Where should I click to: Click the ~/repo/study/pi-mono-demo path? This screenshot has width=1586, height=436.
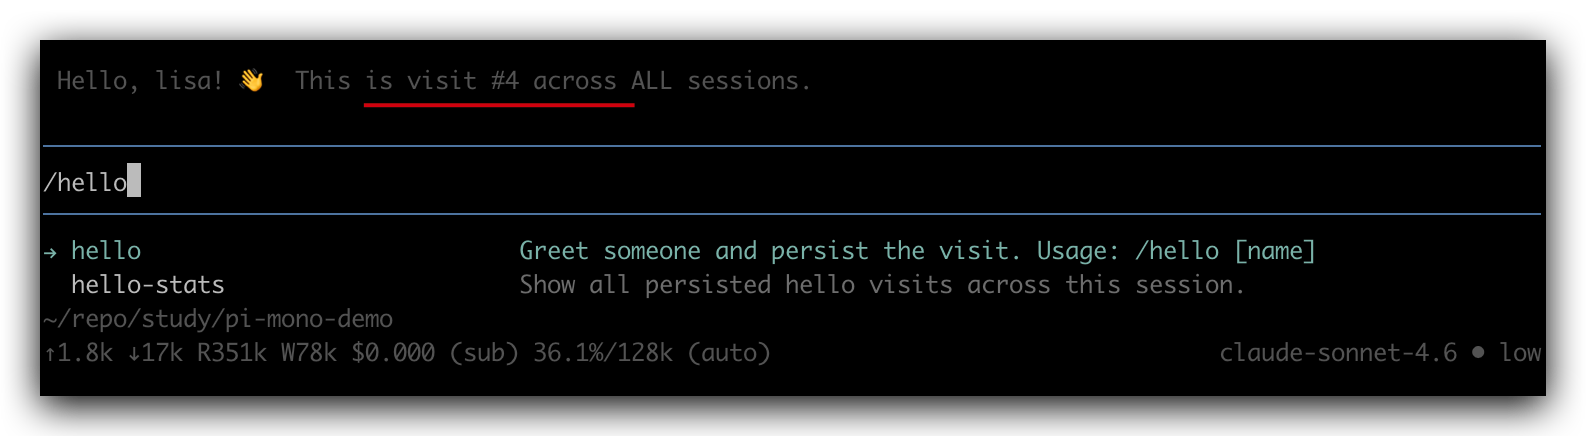218,319
